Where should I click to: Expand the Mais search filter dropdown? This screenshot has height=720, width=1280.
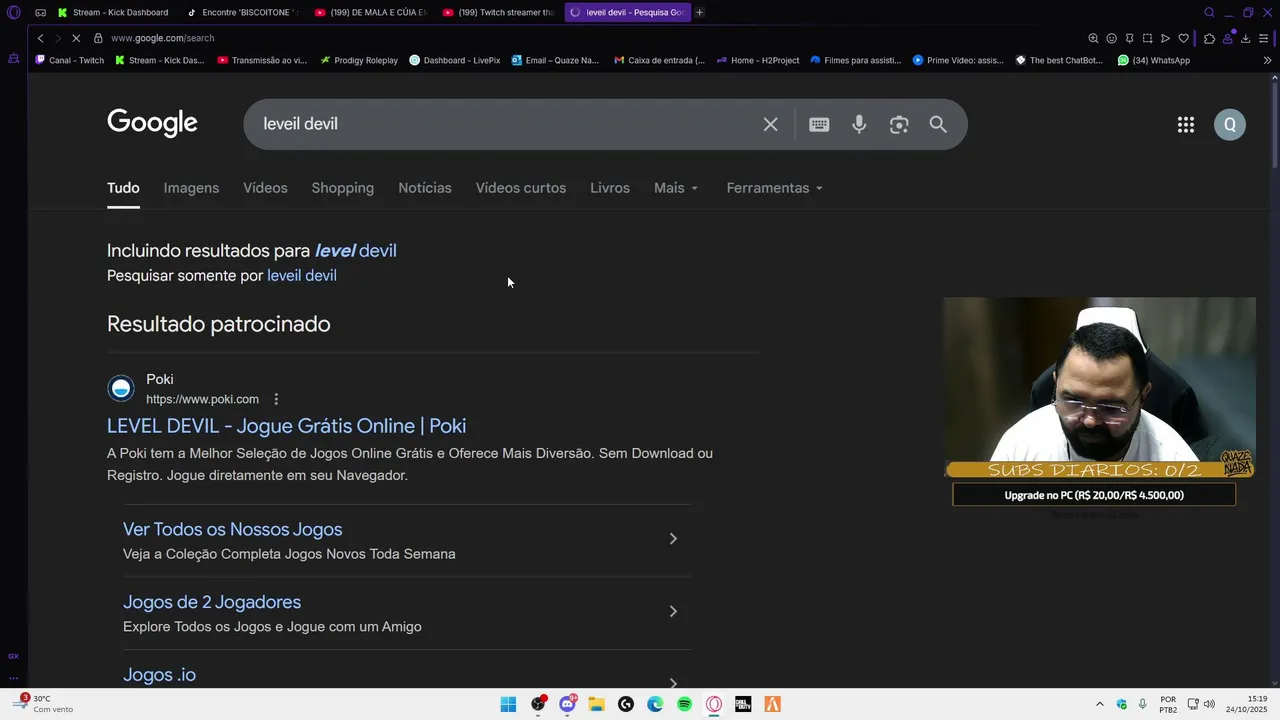[x=676, y=188]
